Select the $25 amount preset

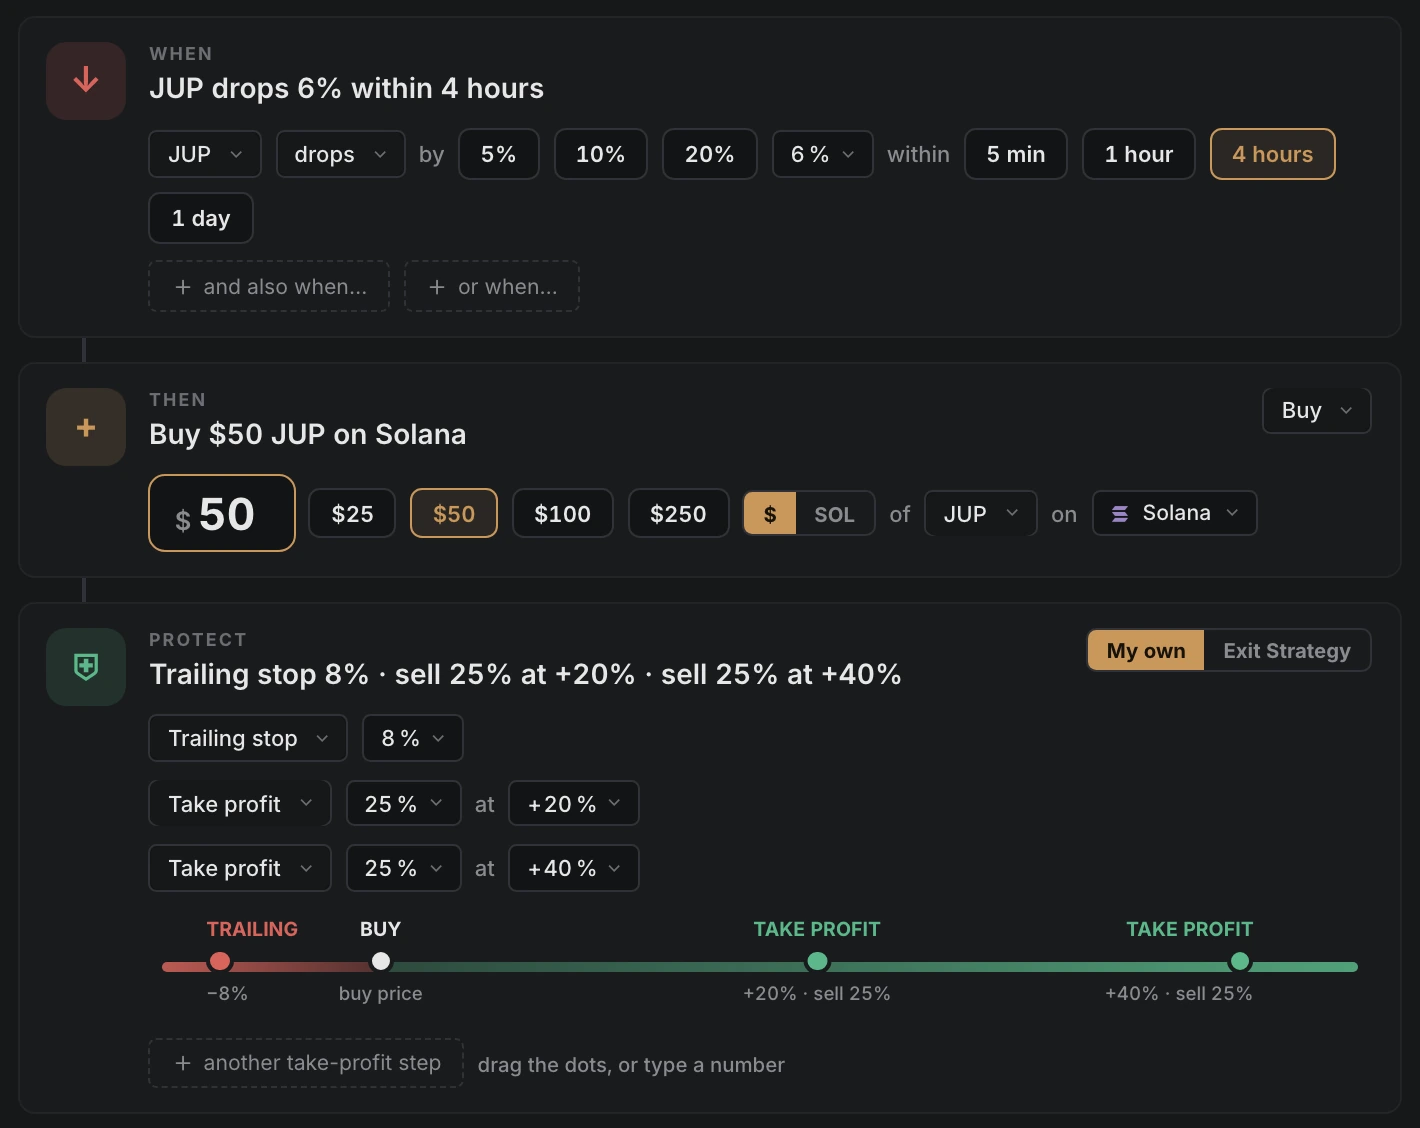(353, 513)
